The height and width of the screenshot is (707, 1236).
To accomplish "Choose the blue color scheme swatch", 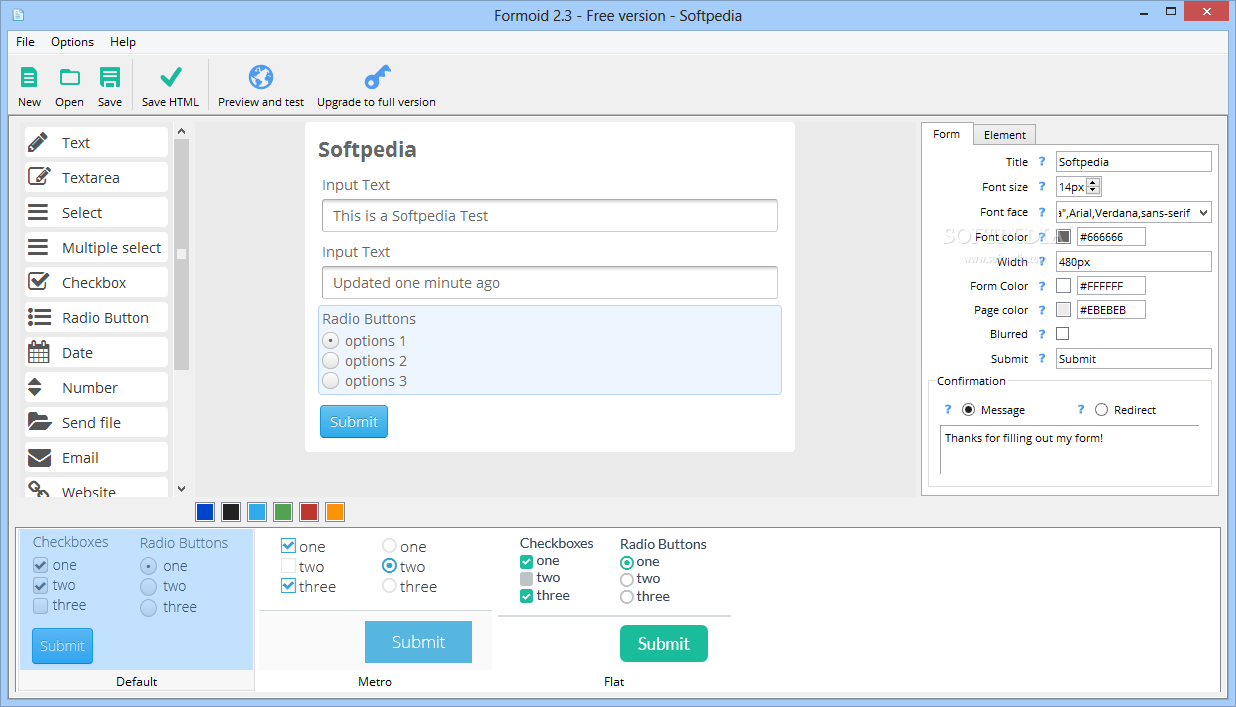I will pyautogui.click(x=205, y=512).
